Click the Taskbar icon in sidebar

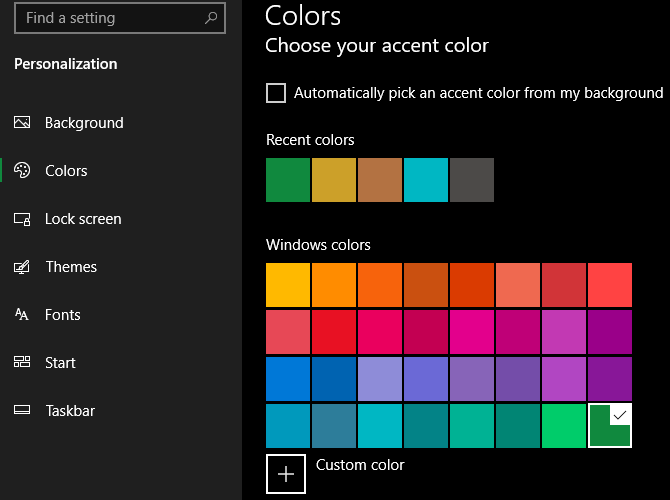click(x=22, y=411)
